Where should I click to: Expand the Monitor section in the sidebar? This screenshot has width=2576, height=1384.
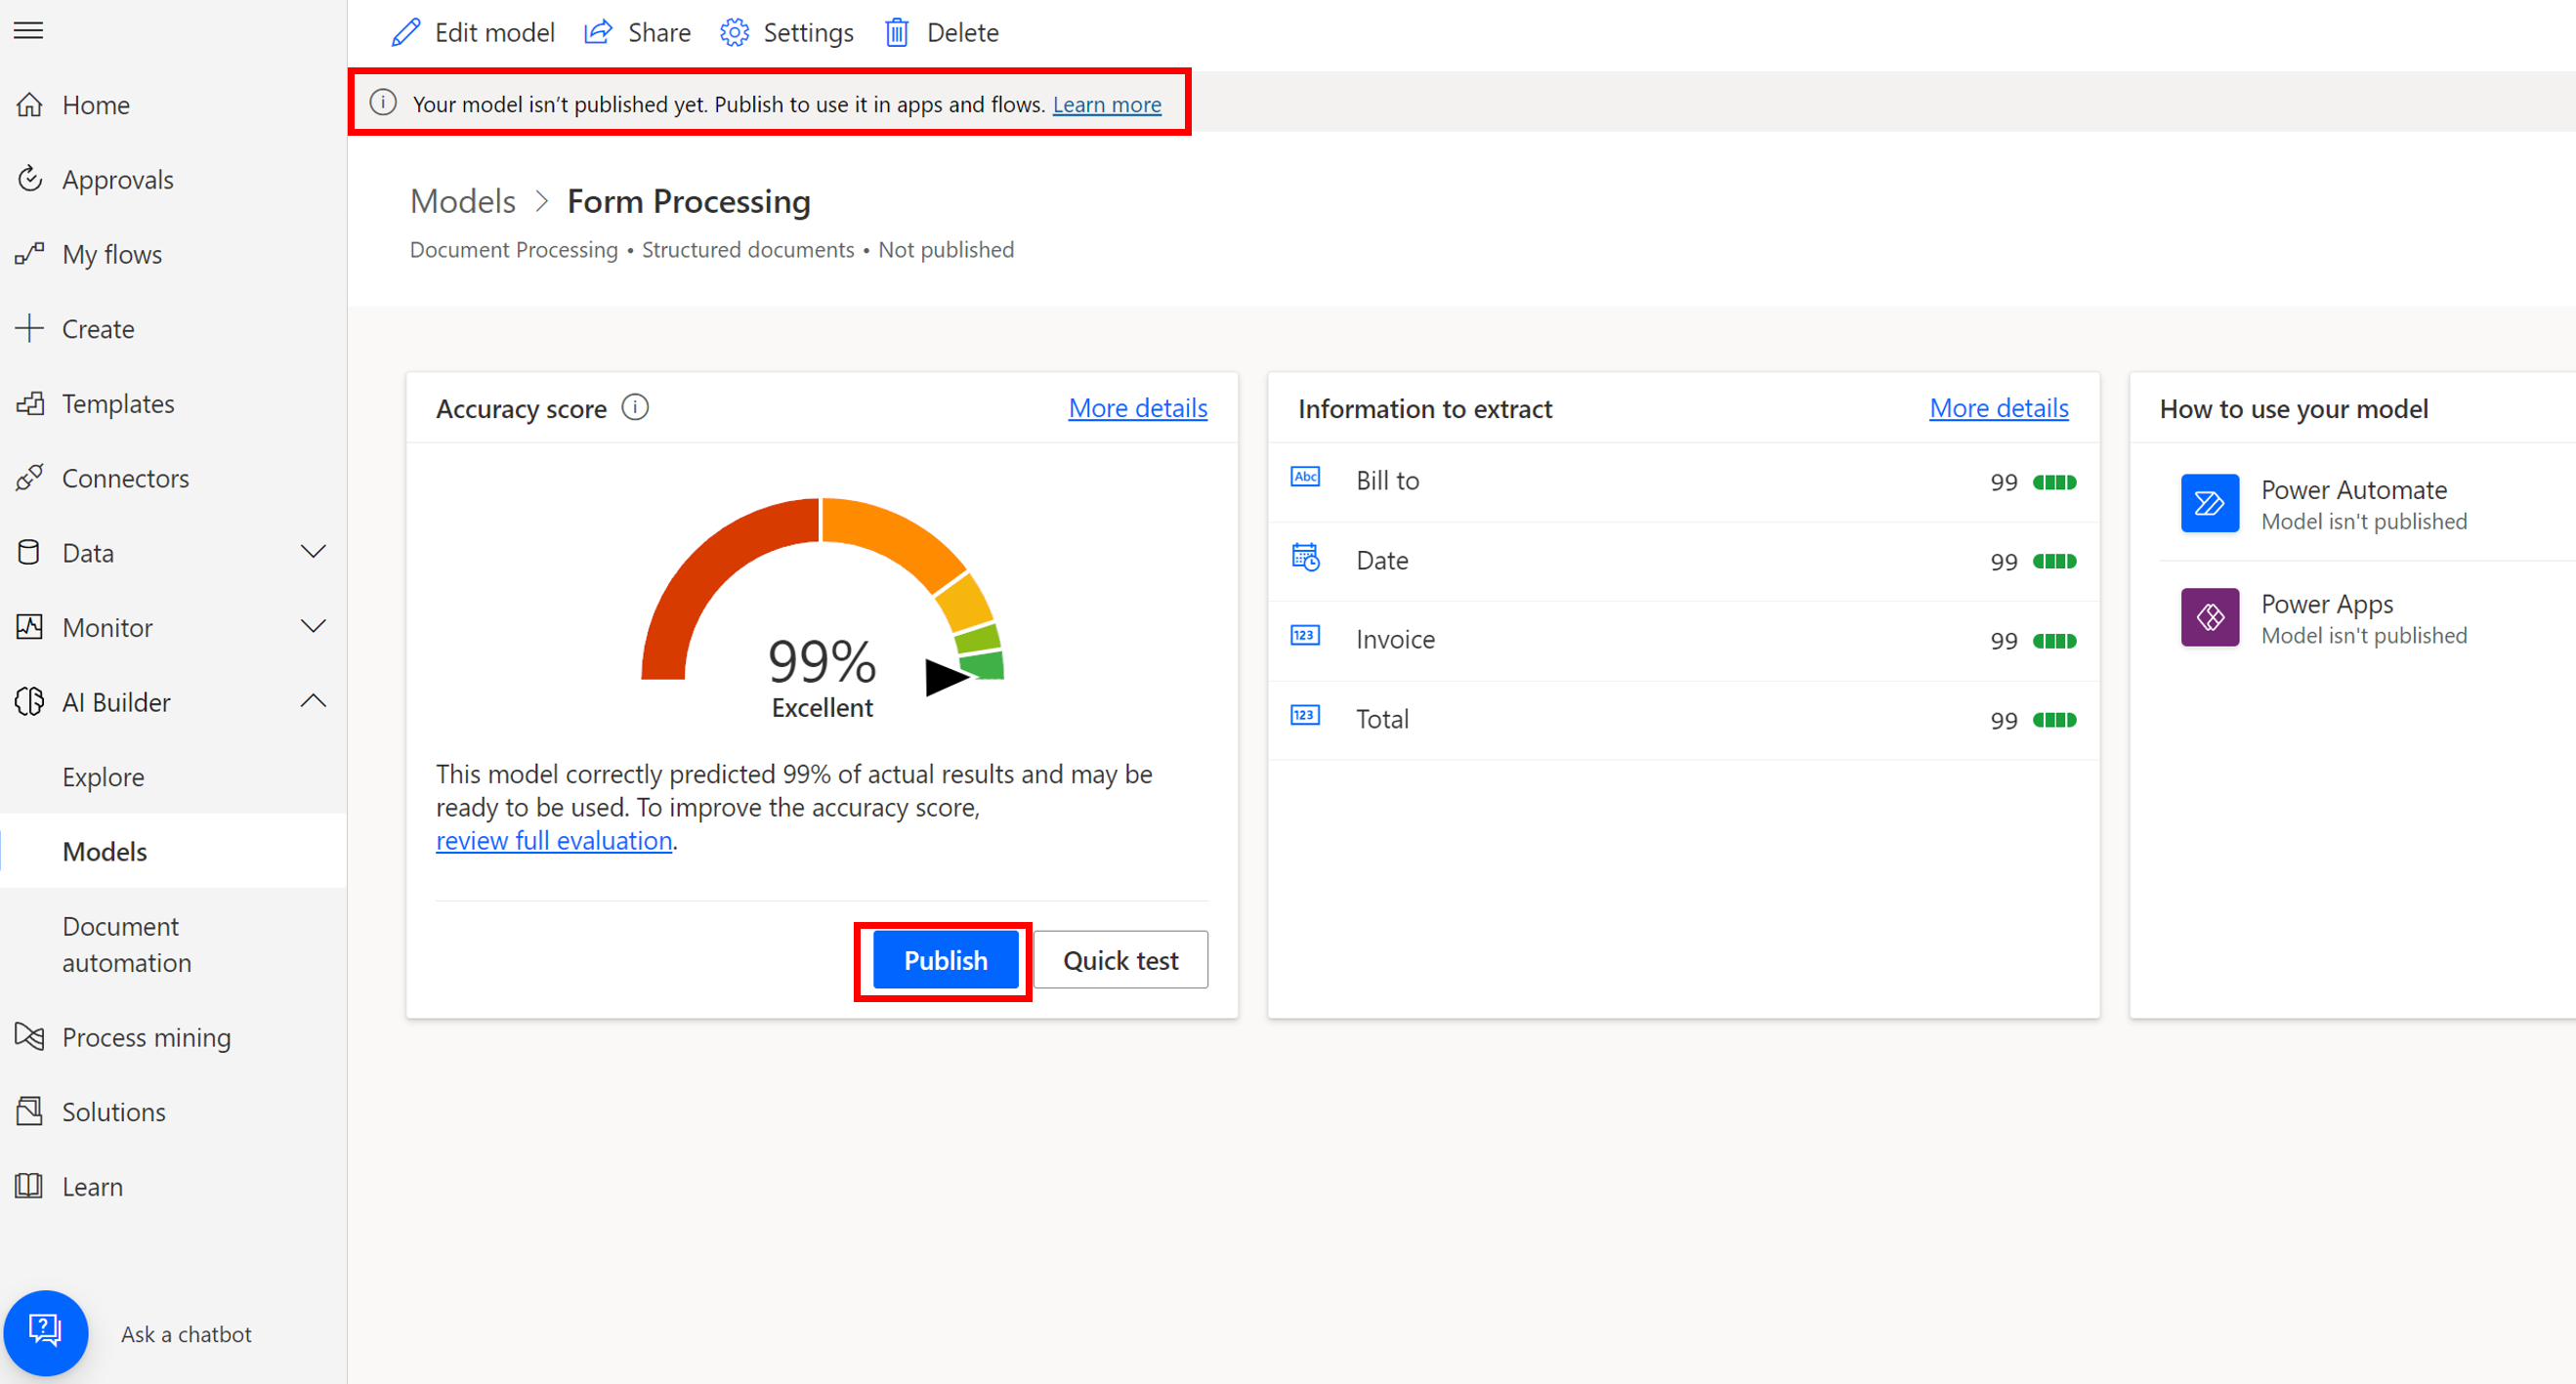[x=313, y=626]
